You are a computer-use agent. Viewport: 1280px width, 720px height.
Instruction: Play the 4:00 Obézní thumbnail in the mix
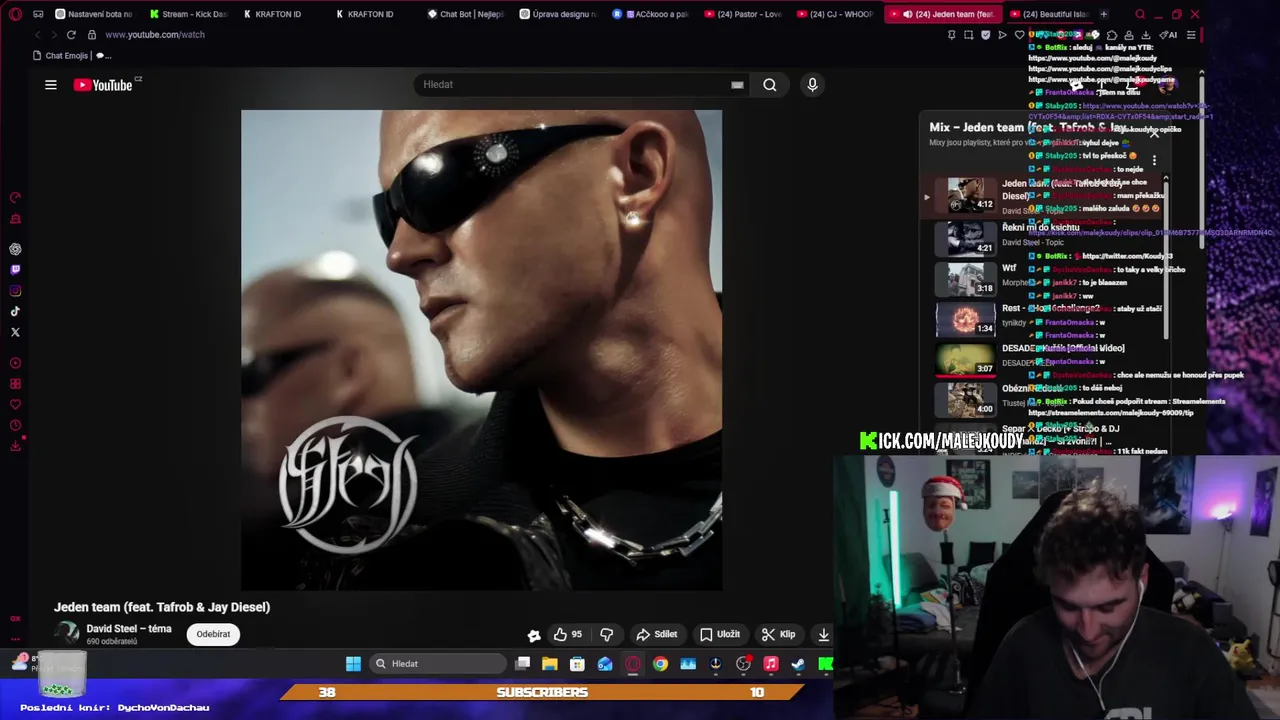(x=965, y=400)
